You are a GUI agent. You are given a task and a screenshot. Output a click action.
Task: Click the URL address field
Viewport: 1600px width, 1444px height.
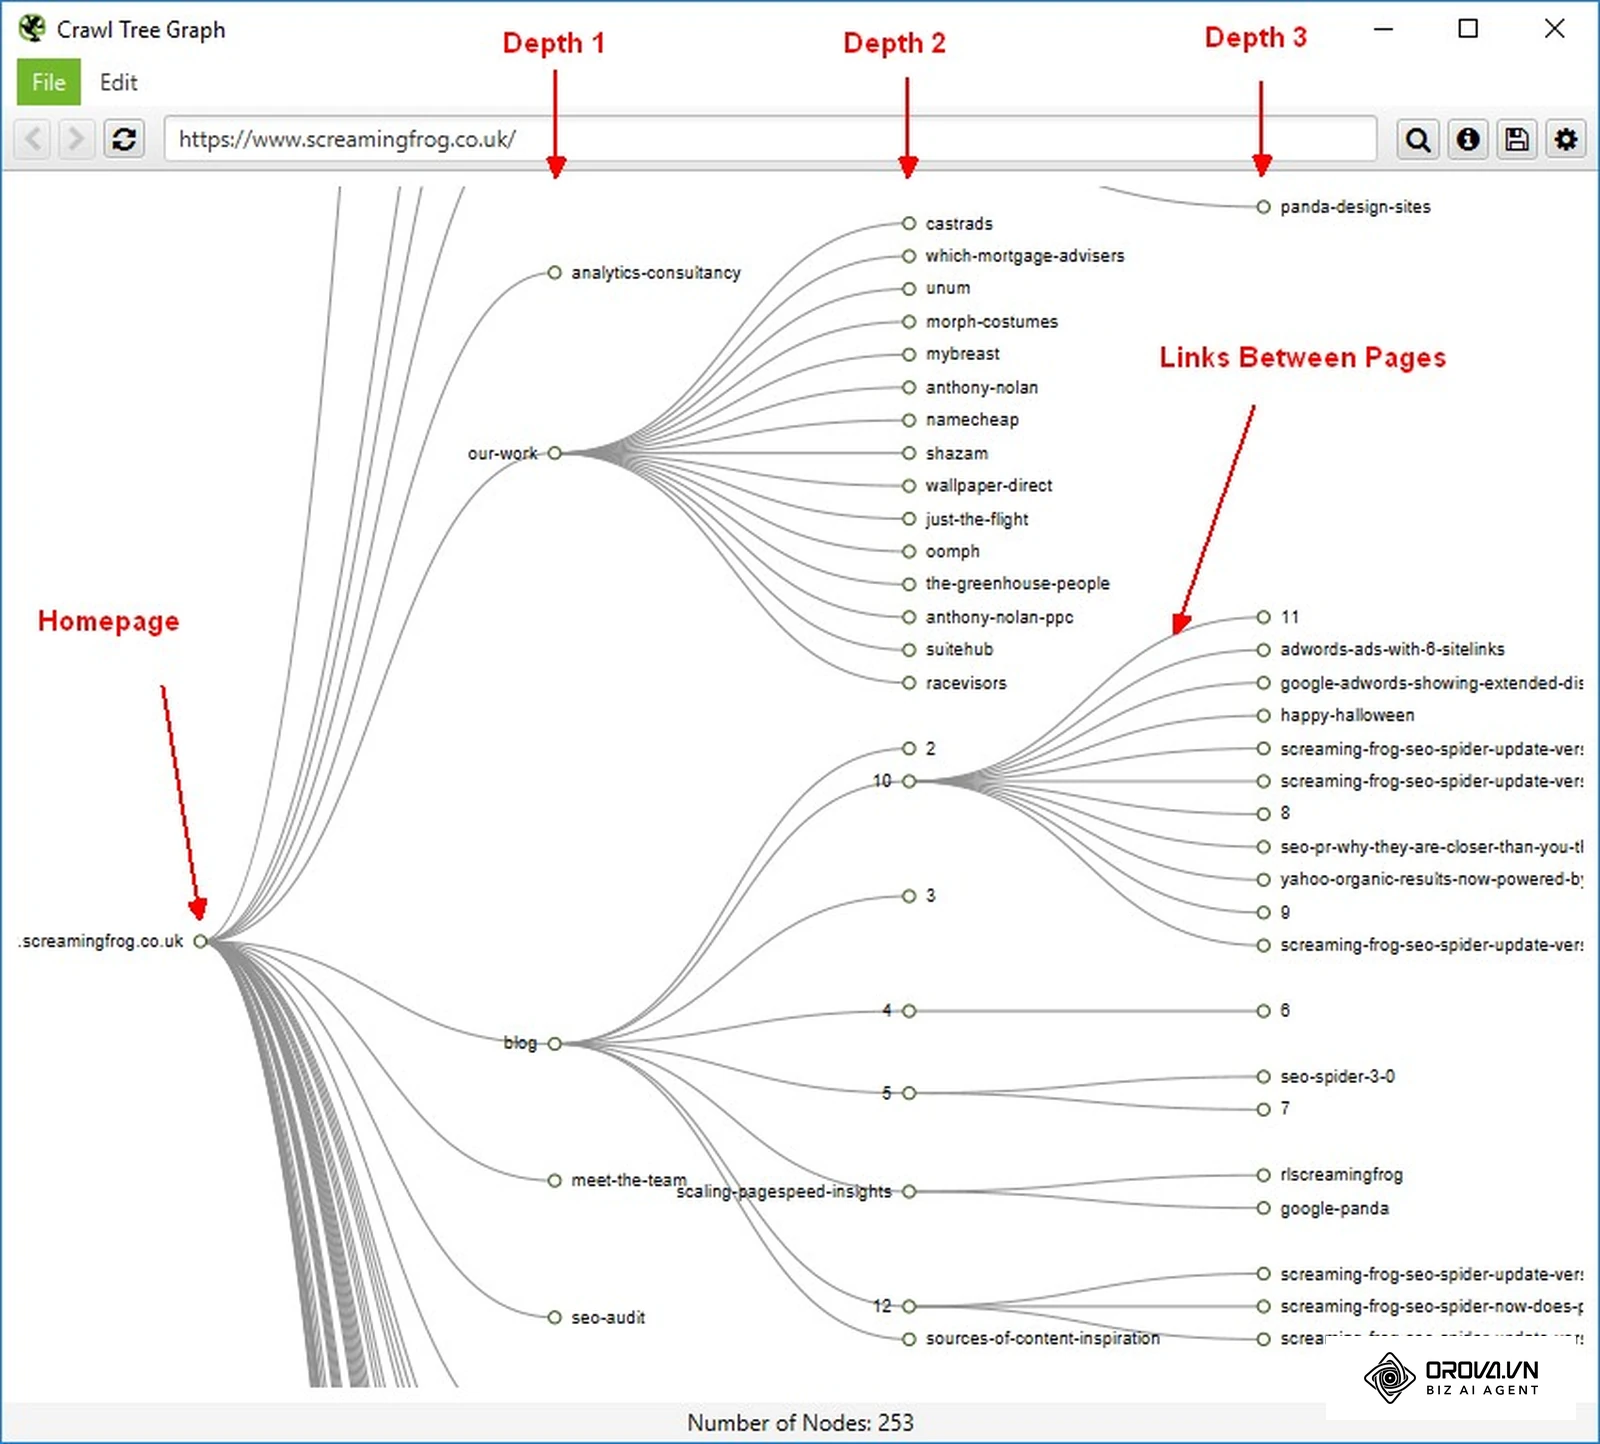(770, 139)
